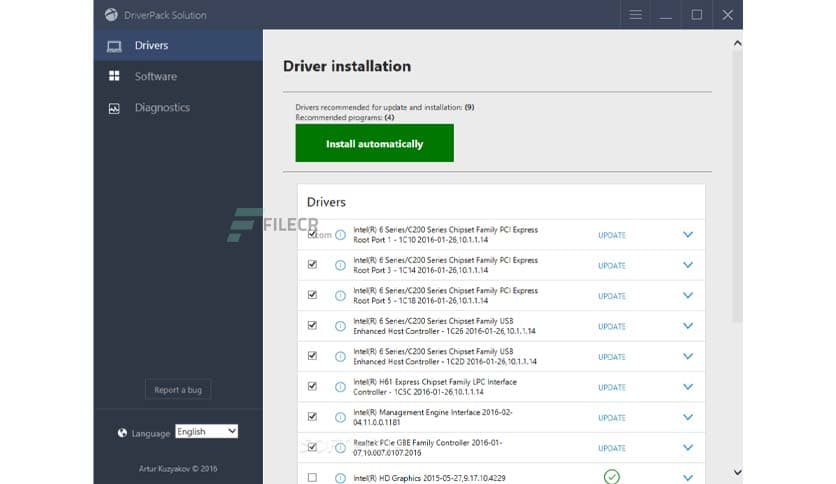Update USB Host Controller 1C2D driver

[612, 357]
